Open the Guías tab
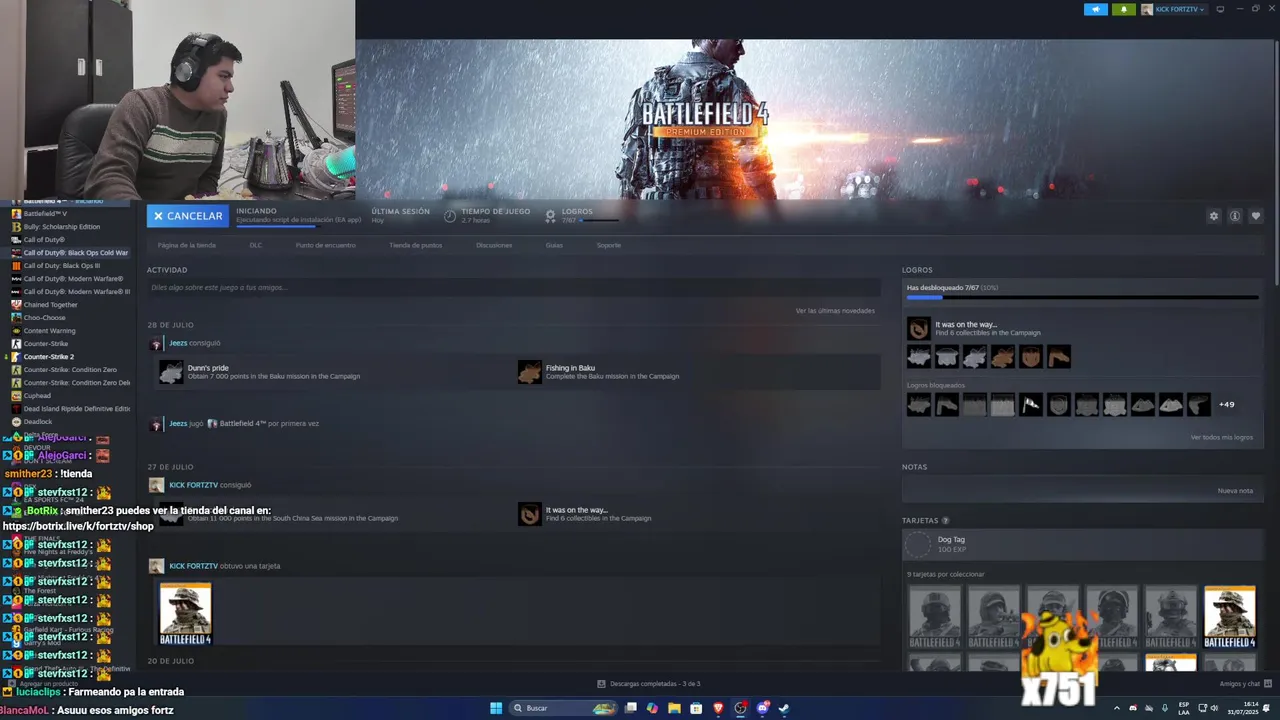The width and height of the screenshot is (1280, 720). (x=554, y=245)
